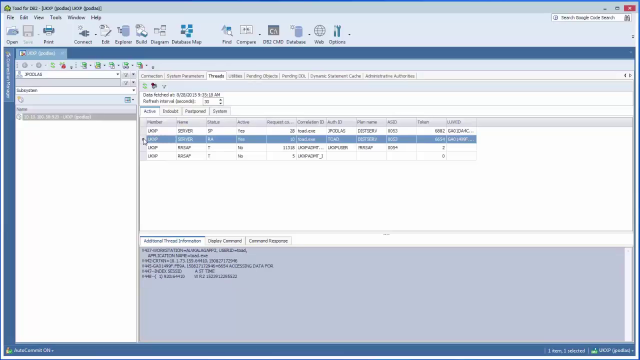The width and height of the screenshot is (640, 360).
Task: Select the Postponed threads sub-tab
Action: (x=195, y=111)
